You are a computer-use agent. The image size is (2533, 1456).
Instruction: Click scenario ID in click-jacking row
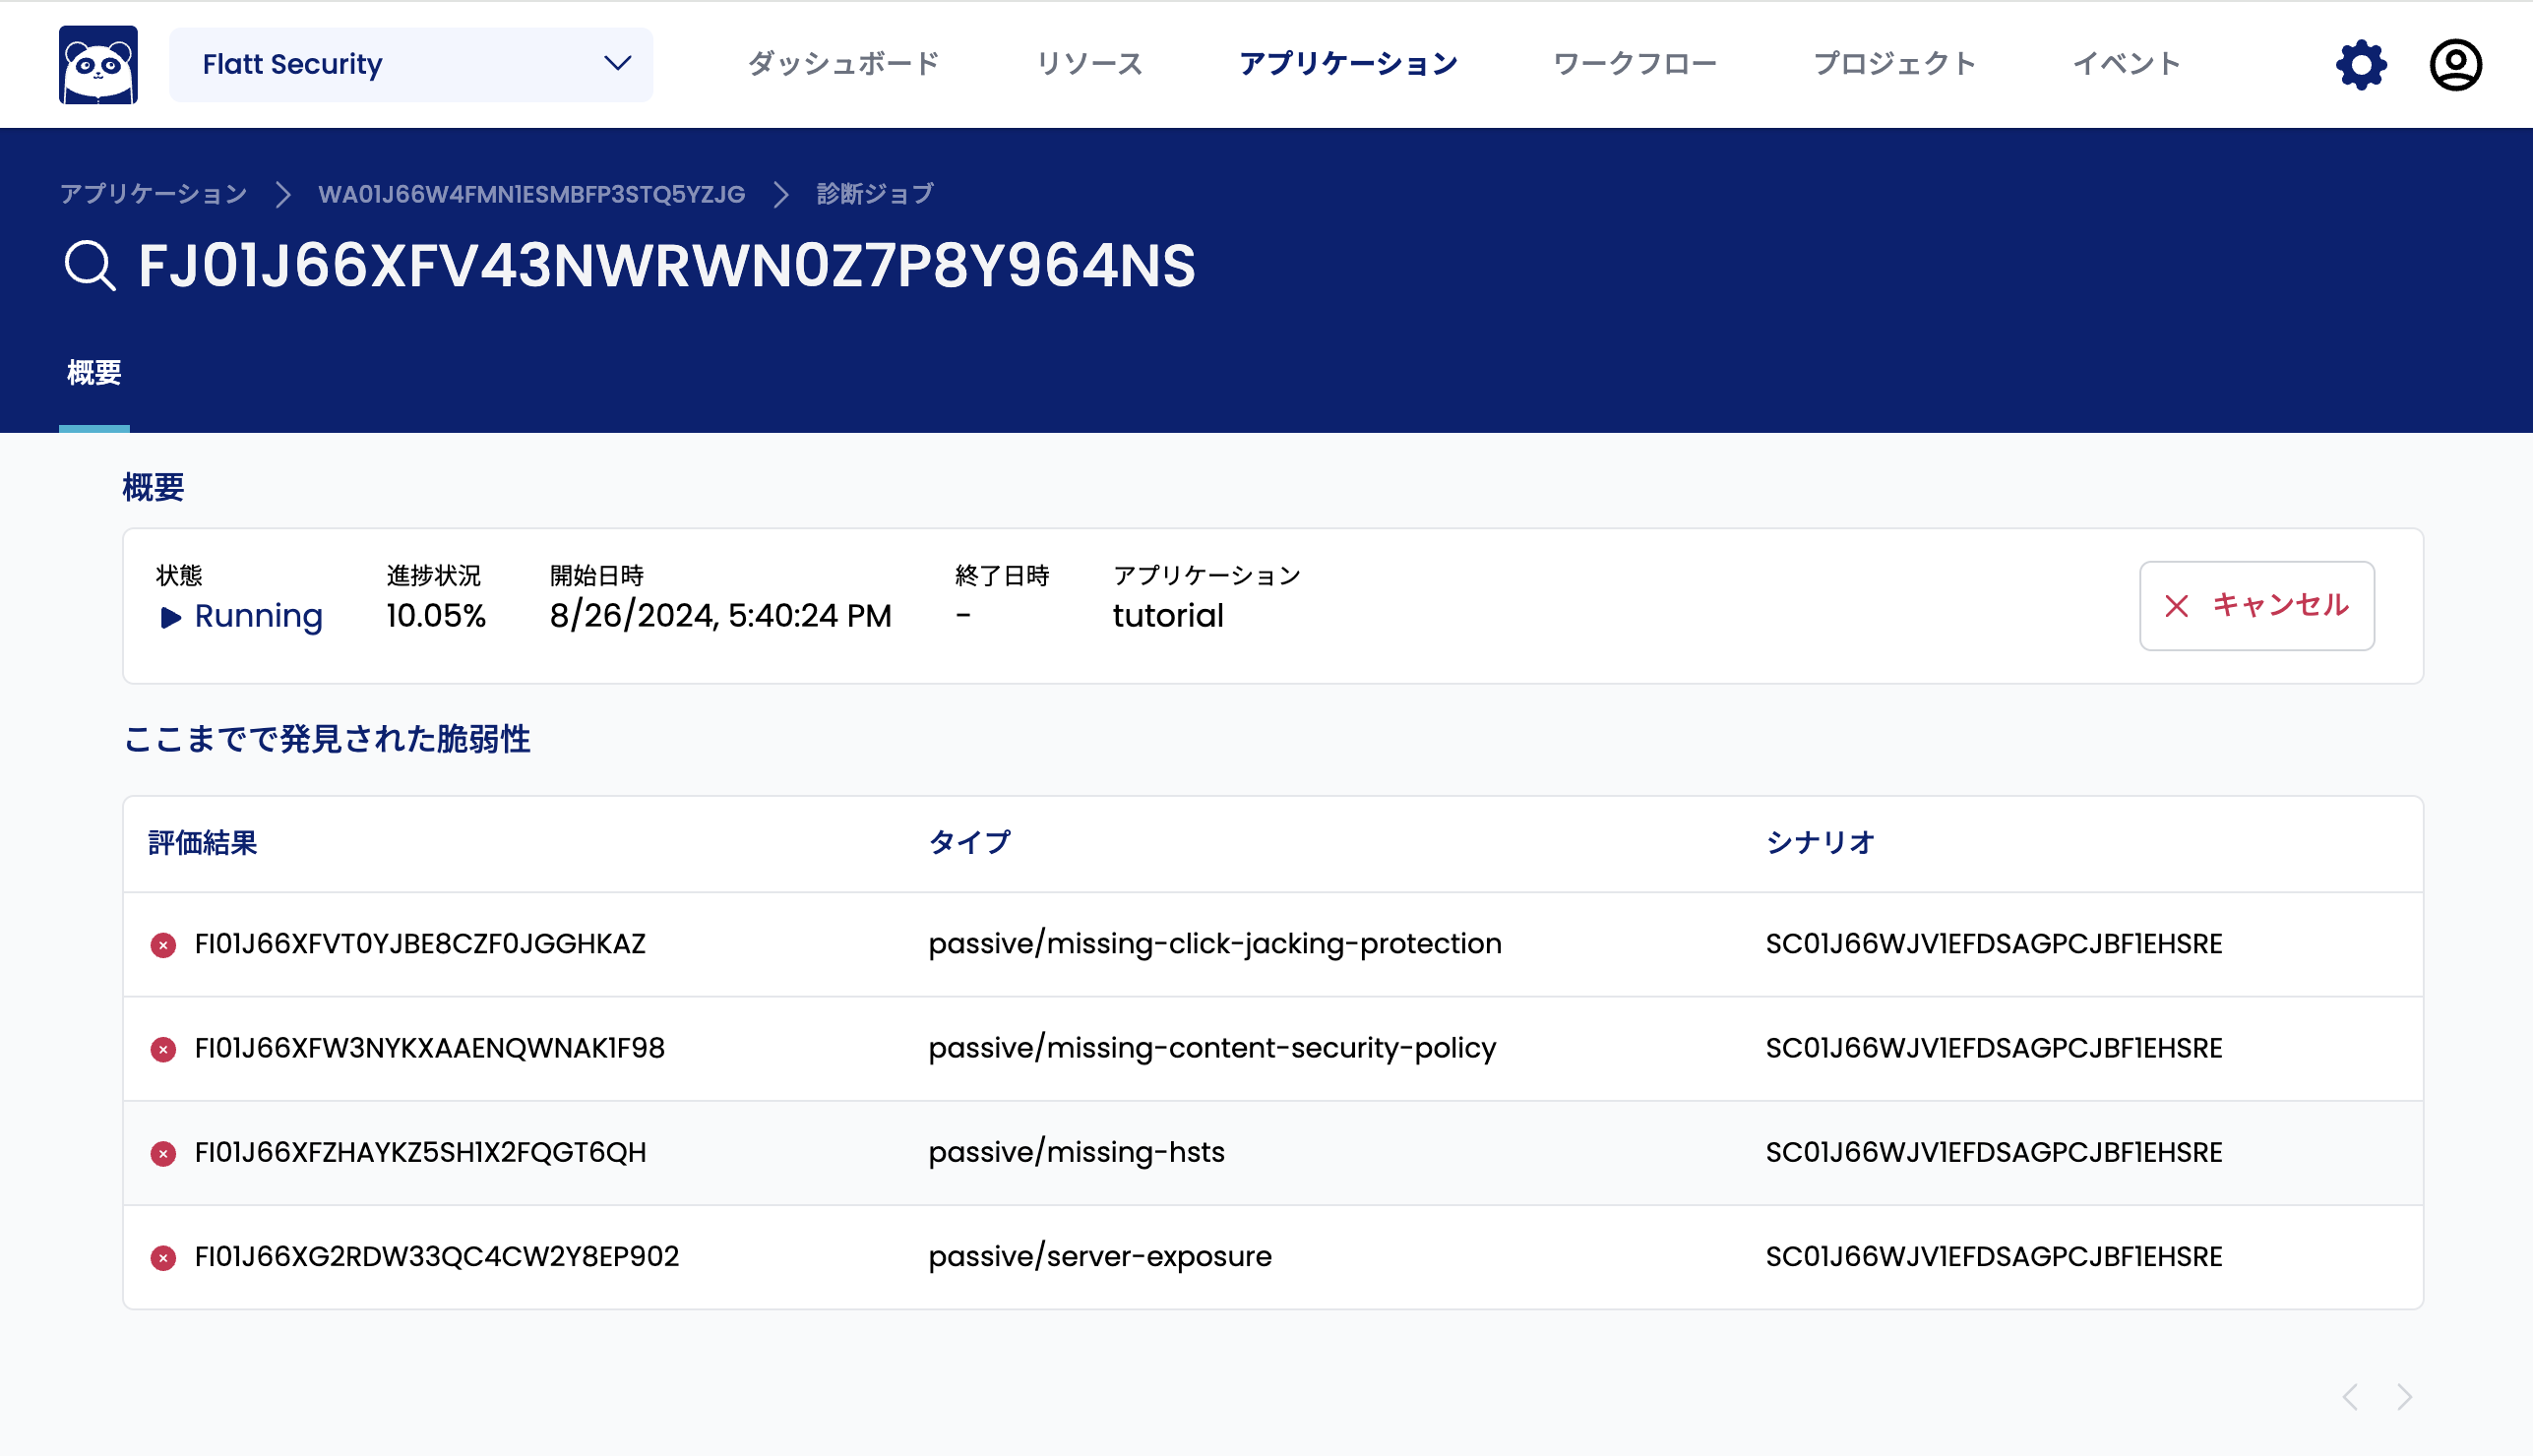1994,944
